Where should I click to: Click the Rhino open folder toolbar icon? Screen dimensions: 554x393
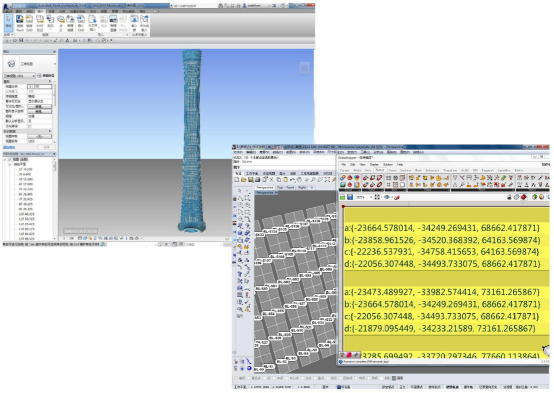(x=244, y=180)
